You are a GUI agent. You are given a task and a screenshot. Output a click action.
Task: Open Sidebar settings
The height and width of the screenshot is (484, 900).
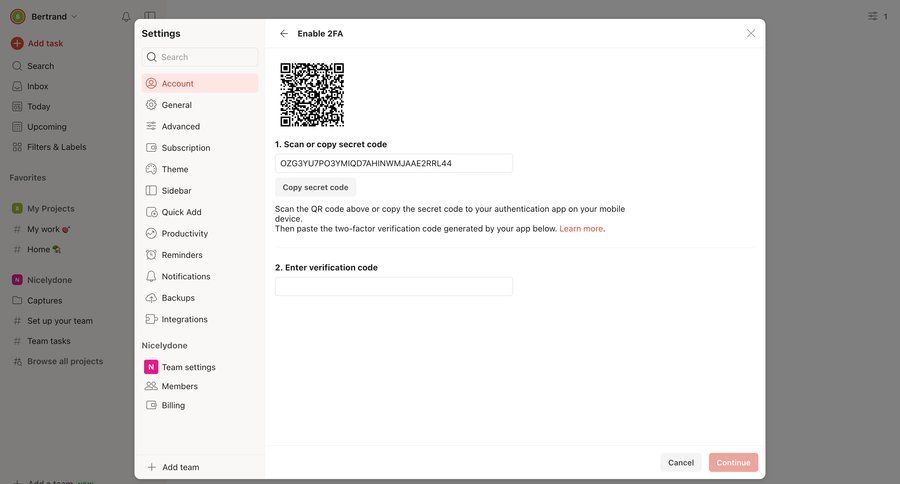pyautogui.click(x=200, y=191)
